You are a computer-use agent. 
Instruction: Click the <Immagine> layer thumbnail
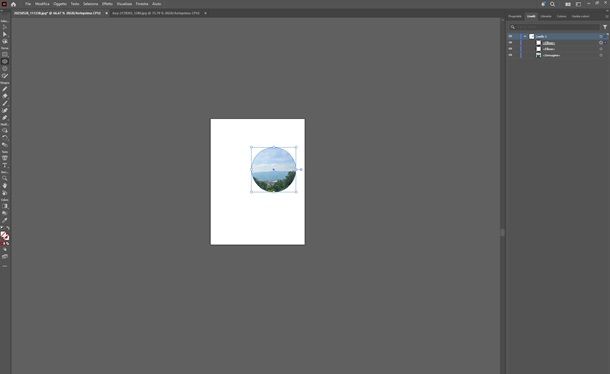[538, 55]
